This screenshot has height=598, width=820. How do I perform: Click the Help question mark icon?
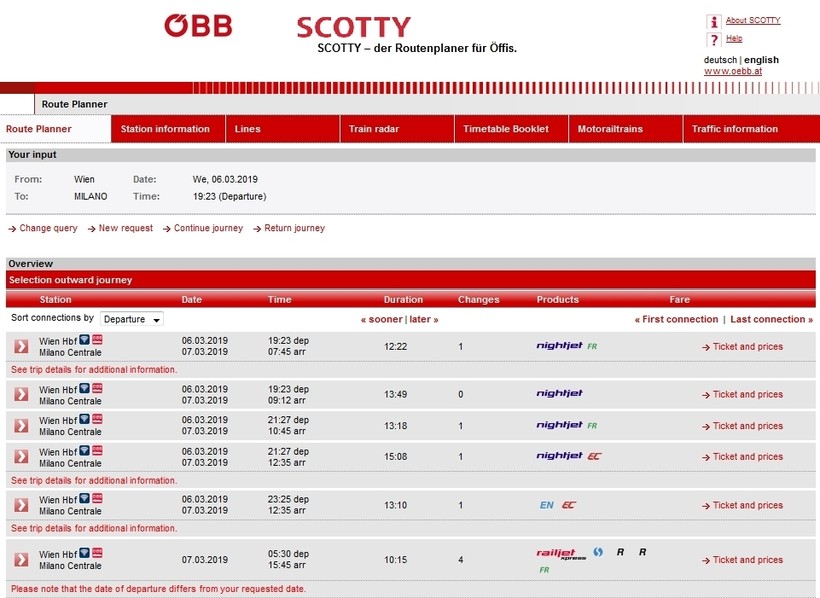click(713, 40)
